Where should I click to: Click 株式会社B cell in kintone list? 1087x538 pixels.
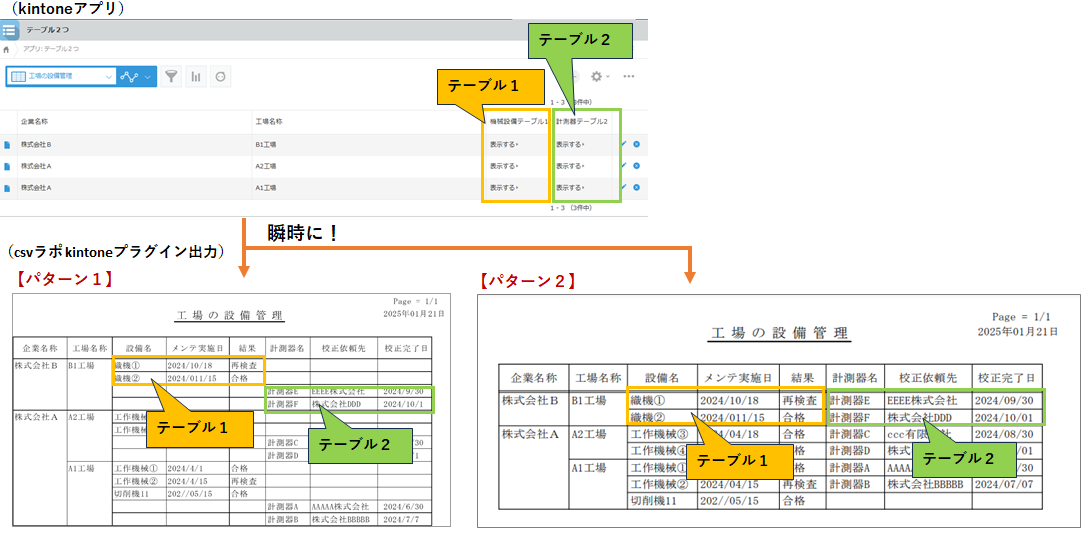click(x=36, y=146)
